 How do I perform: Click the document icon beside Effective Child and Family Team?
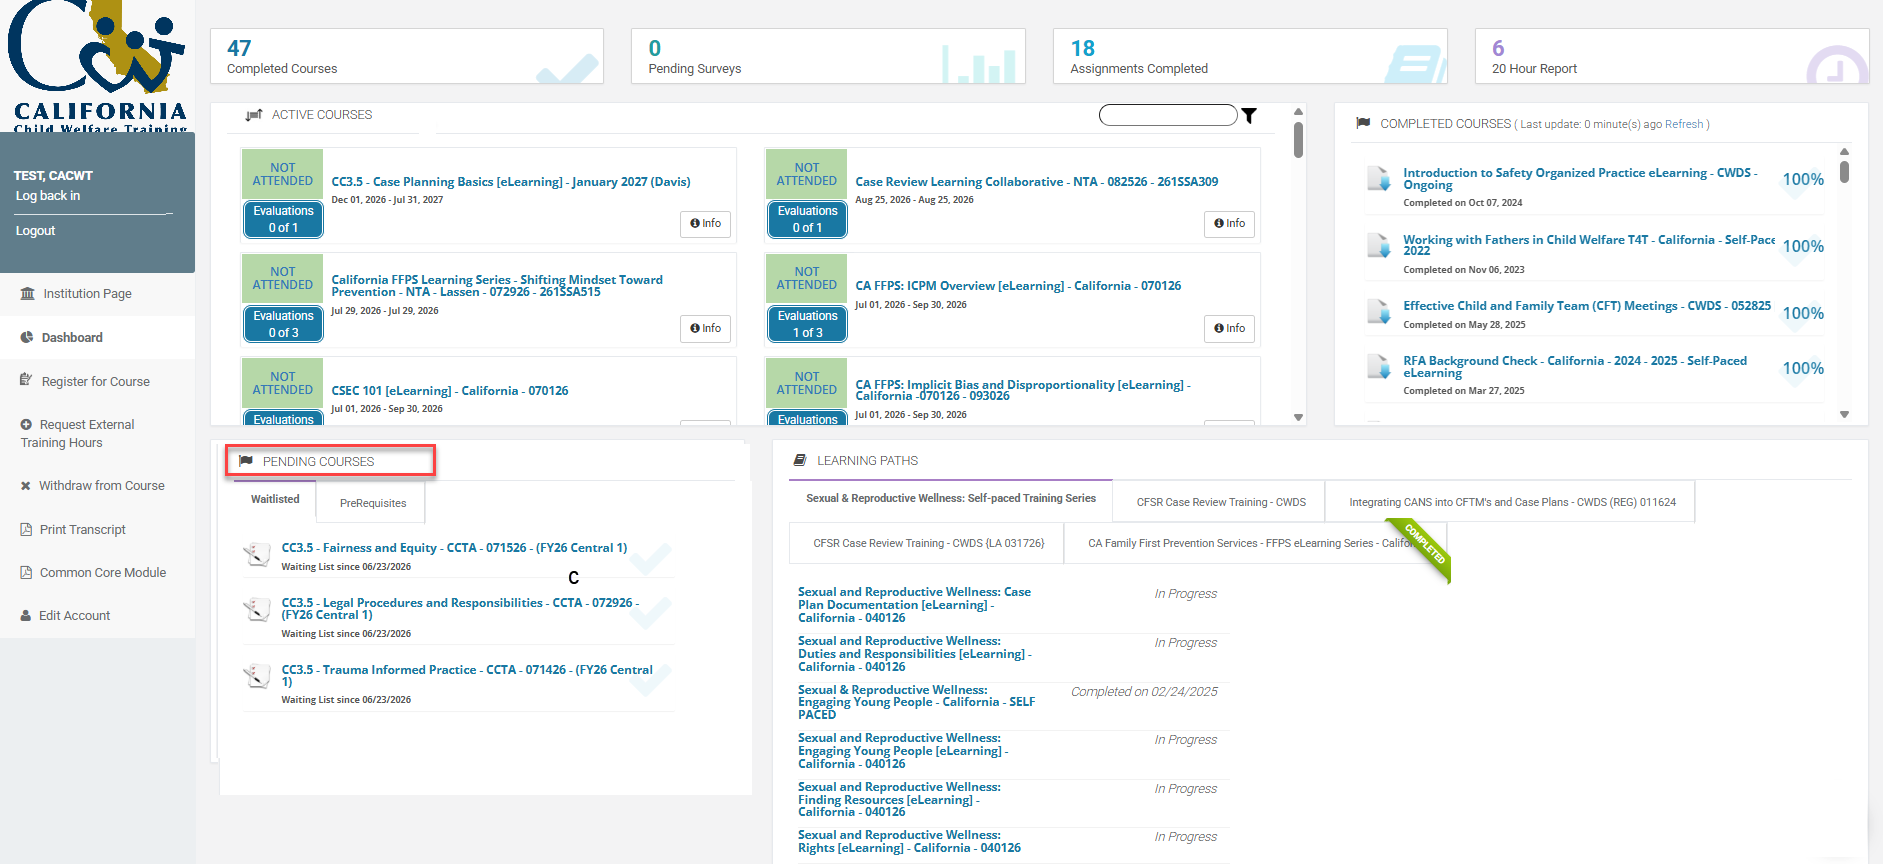[x=1379, y=312]
